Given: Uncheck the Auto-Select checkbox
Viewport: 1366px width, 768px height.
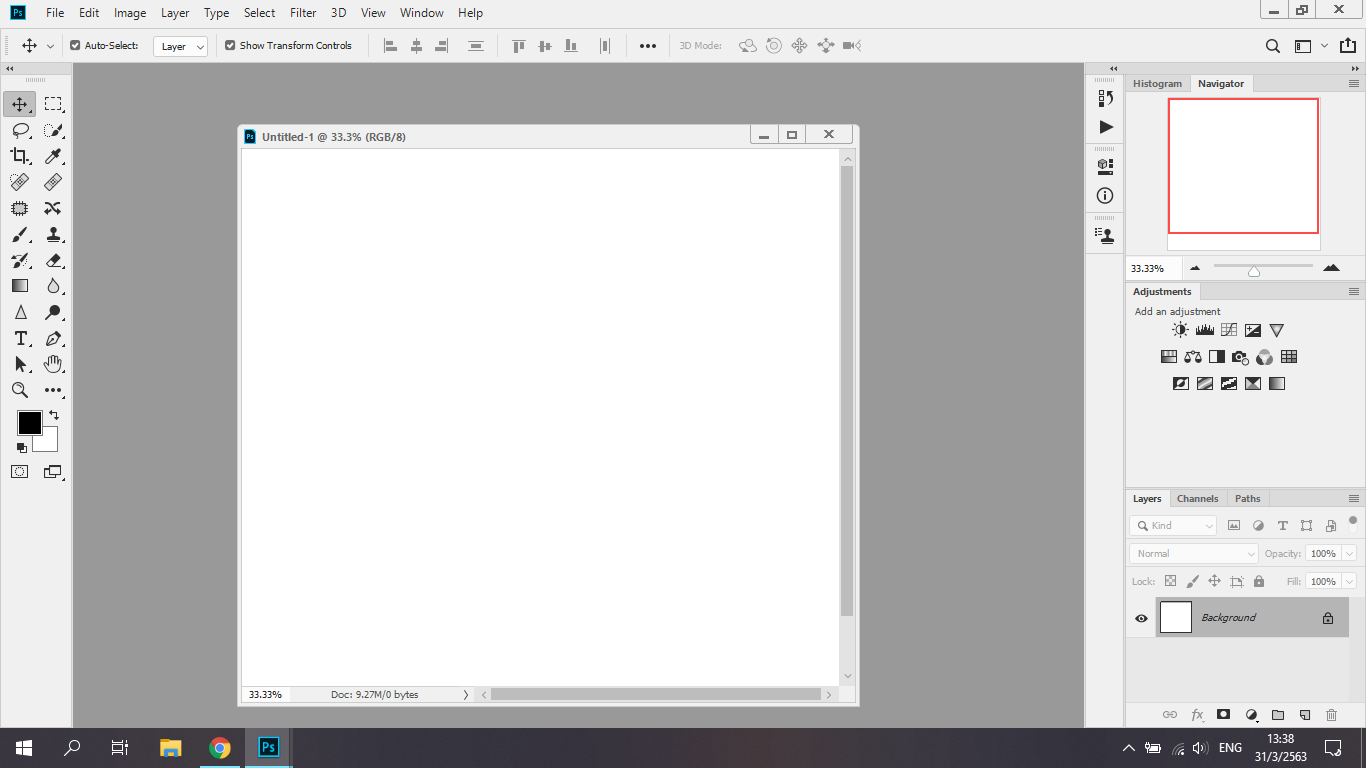Looking at the screenshot, I should pos(75,46).
